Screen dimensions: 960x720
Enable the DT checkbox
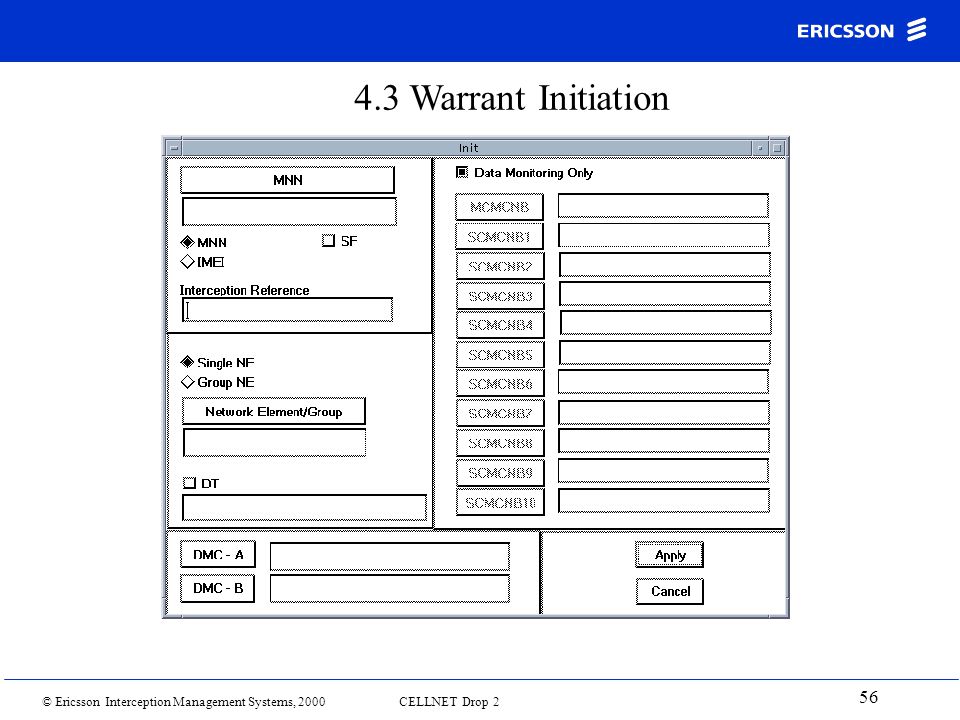coord(189,483)
